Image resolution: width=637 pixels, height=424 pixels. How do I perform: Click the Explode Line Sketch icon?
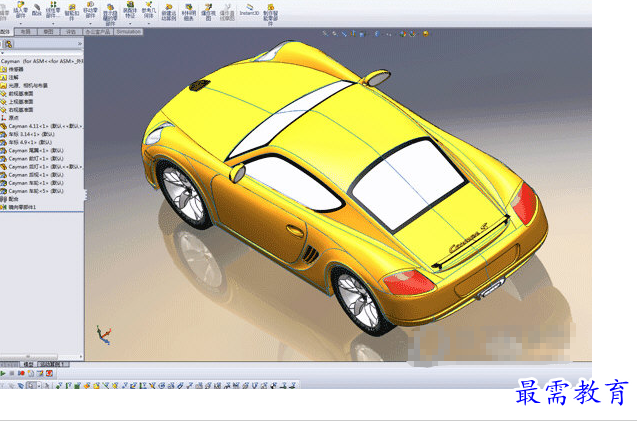pyautogui.click(x=227, y=12)
